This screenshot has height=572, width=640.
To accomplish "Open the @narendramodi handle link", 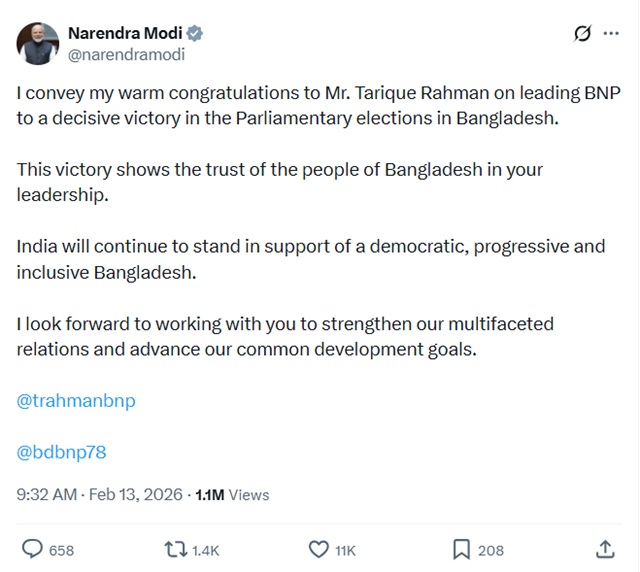I will pyautogui.click(x=126, y=55).
